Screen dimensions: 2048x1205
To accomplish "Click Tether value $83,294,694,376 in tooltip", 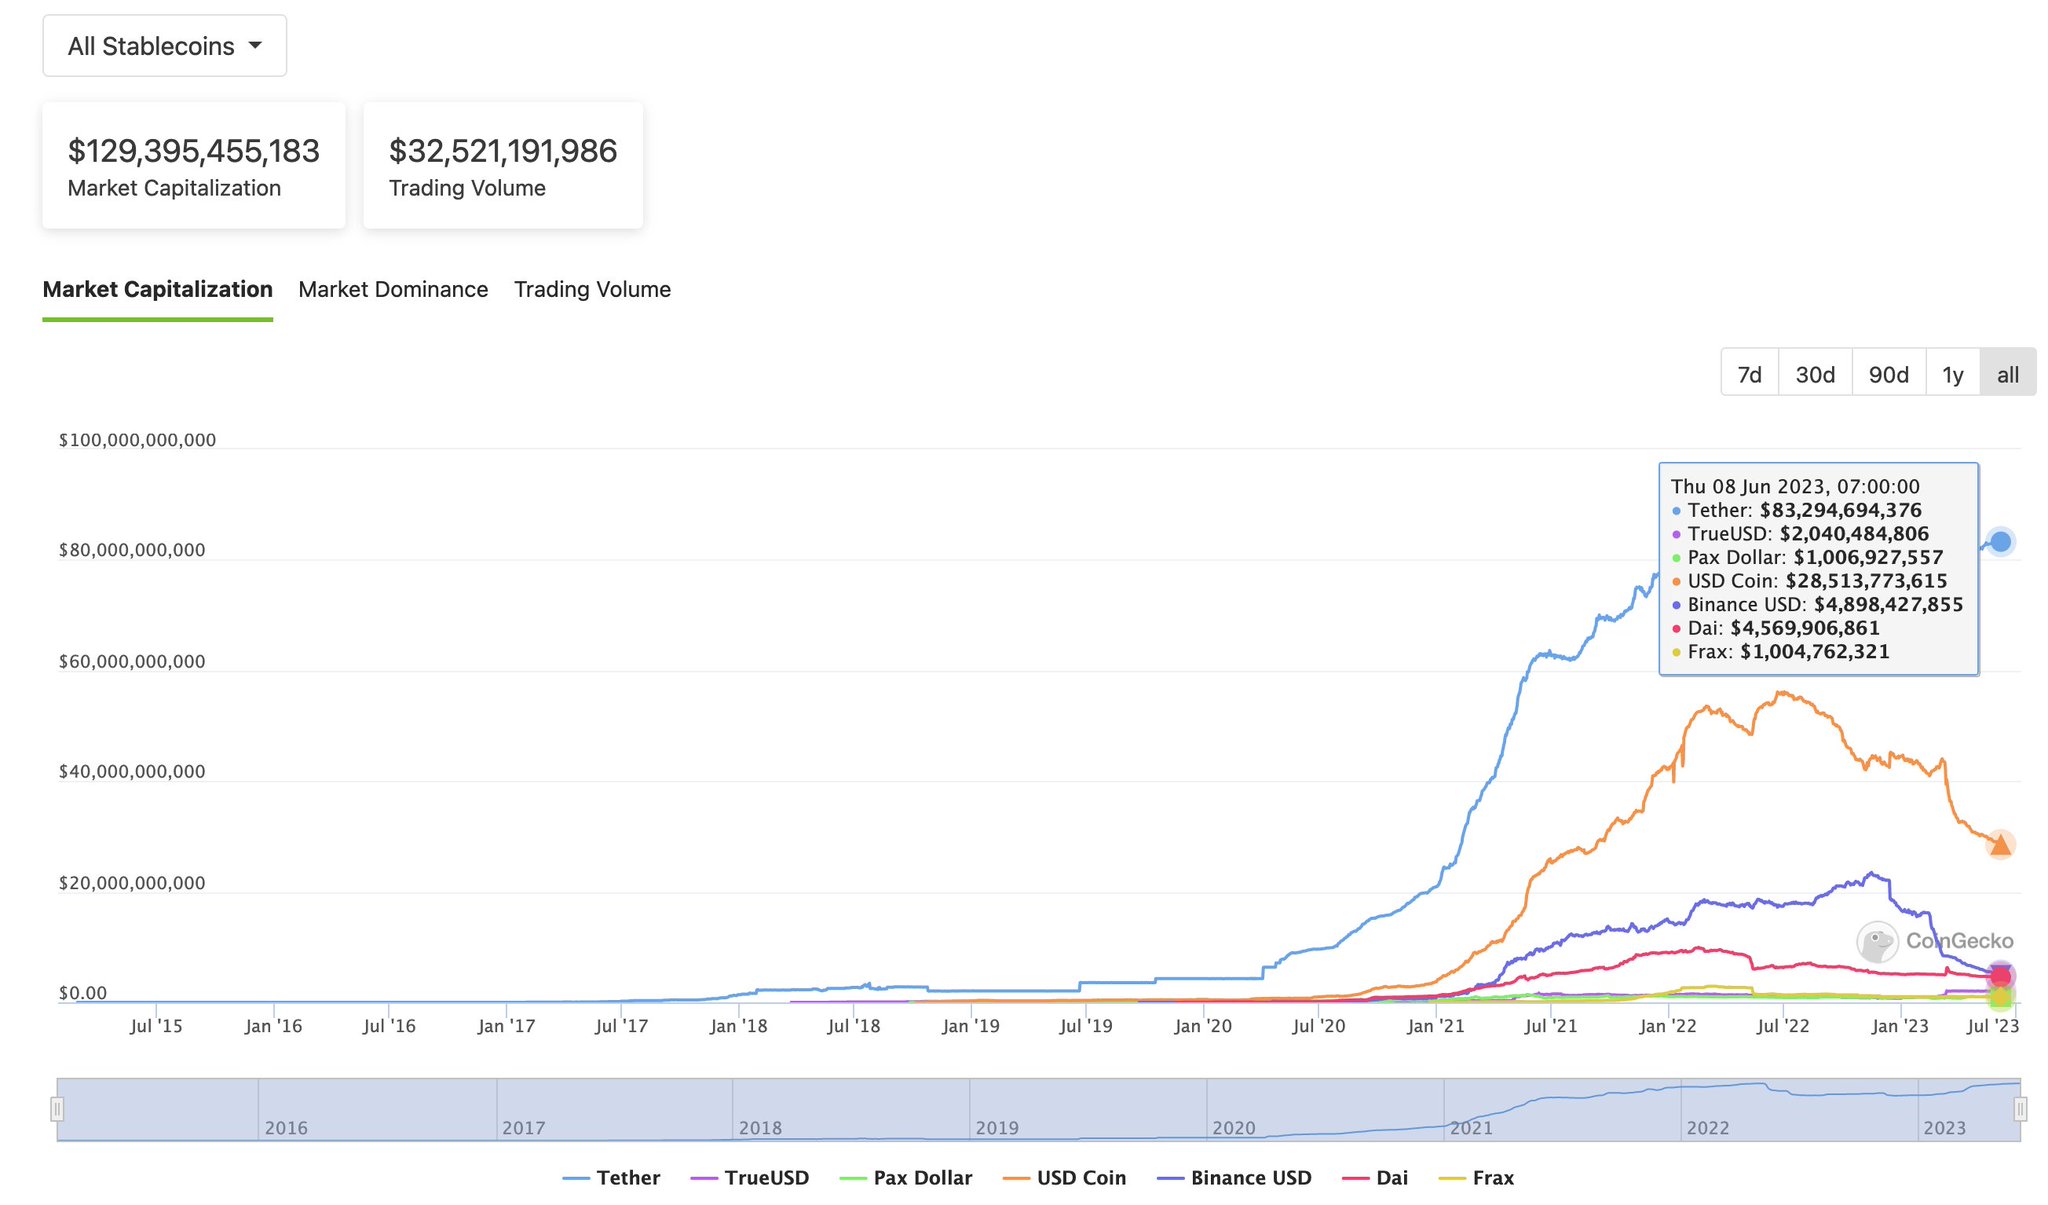I will (x=1841, y=510).
